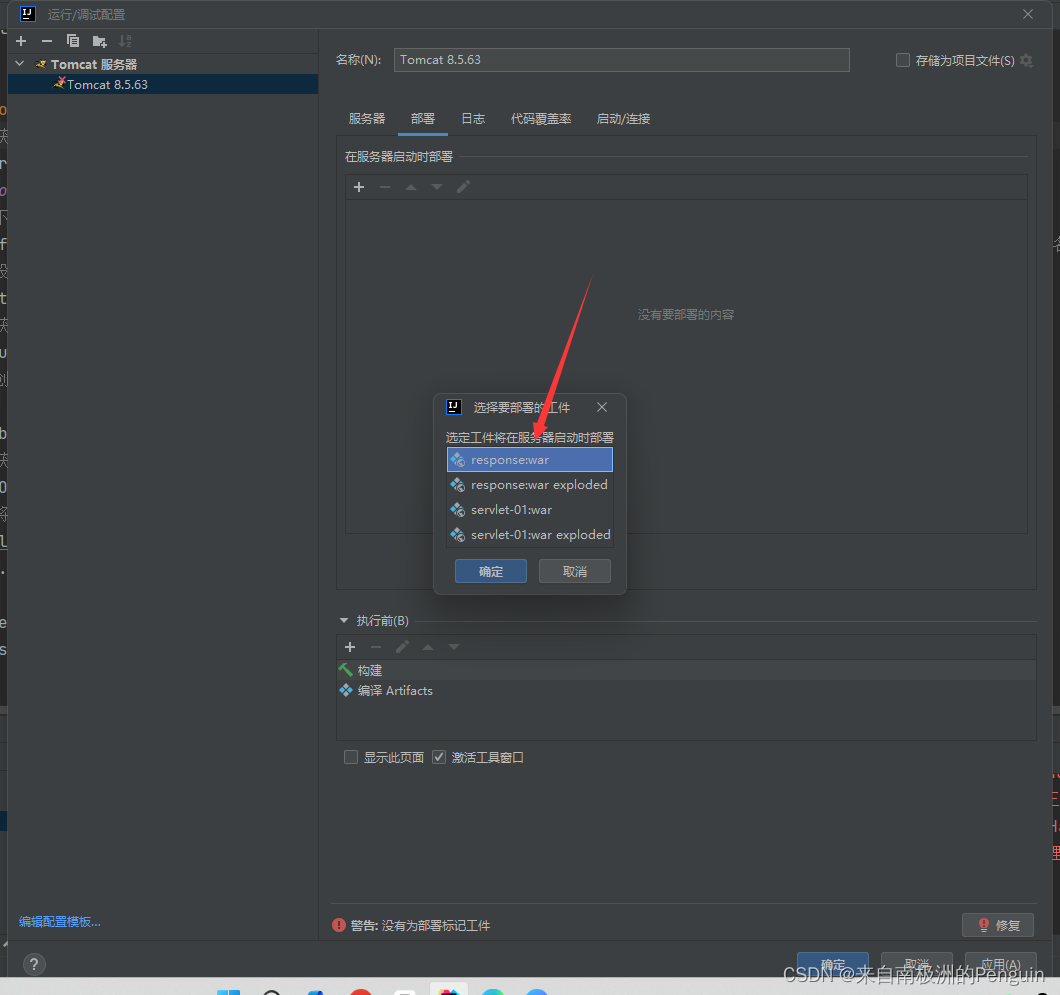The width and height of the screenshot is (1060, 995).
Task: Select the 构建 before-launch task
Action: tap(686, 671)
